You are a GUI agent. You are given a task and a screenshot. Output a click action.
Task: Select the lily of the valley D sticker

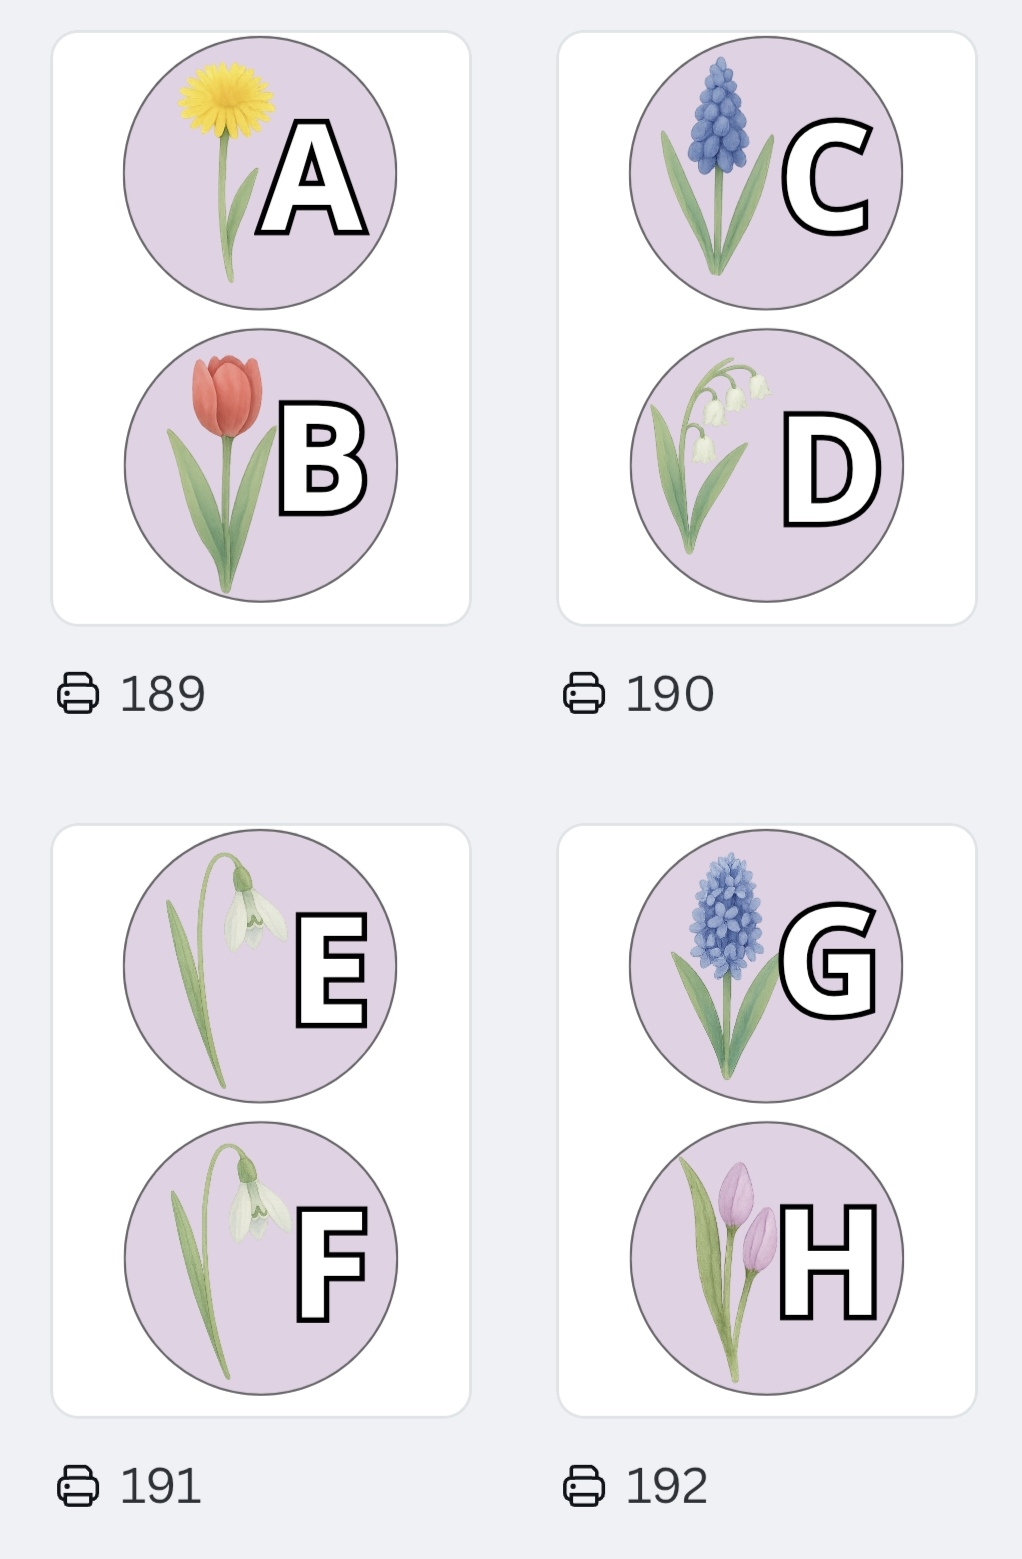click(x=766, y=465)
